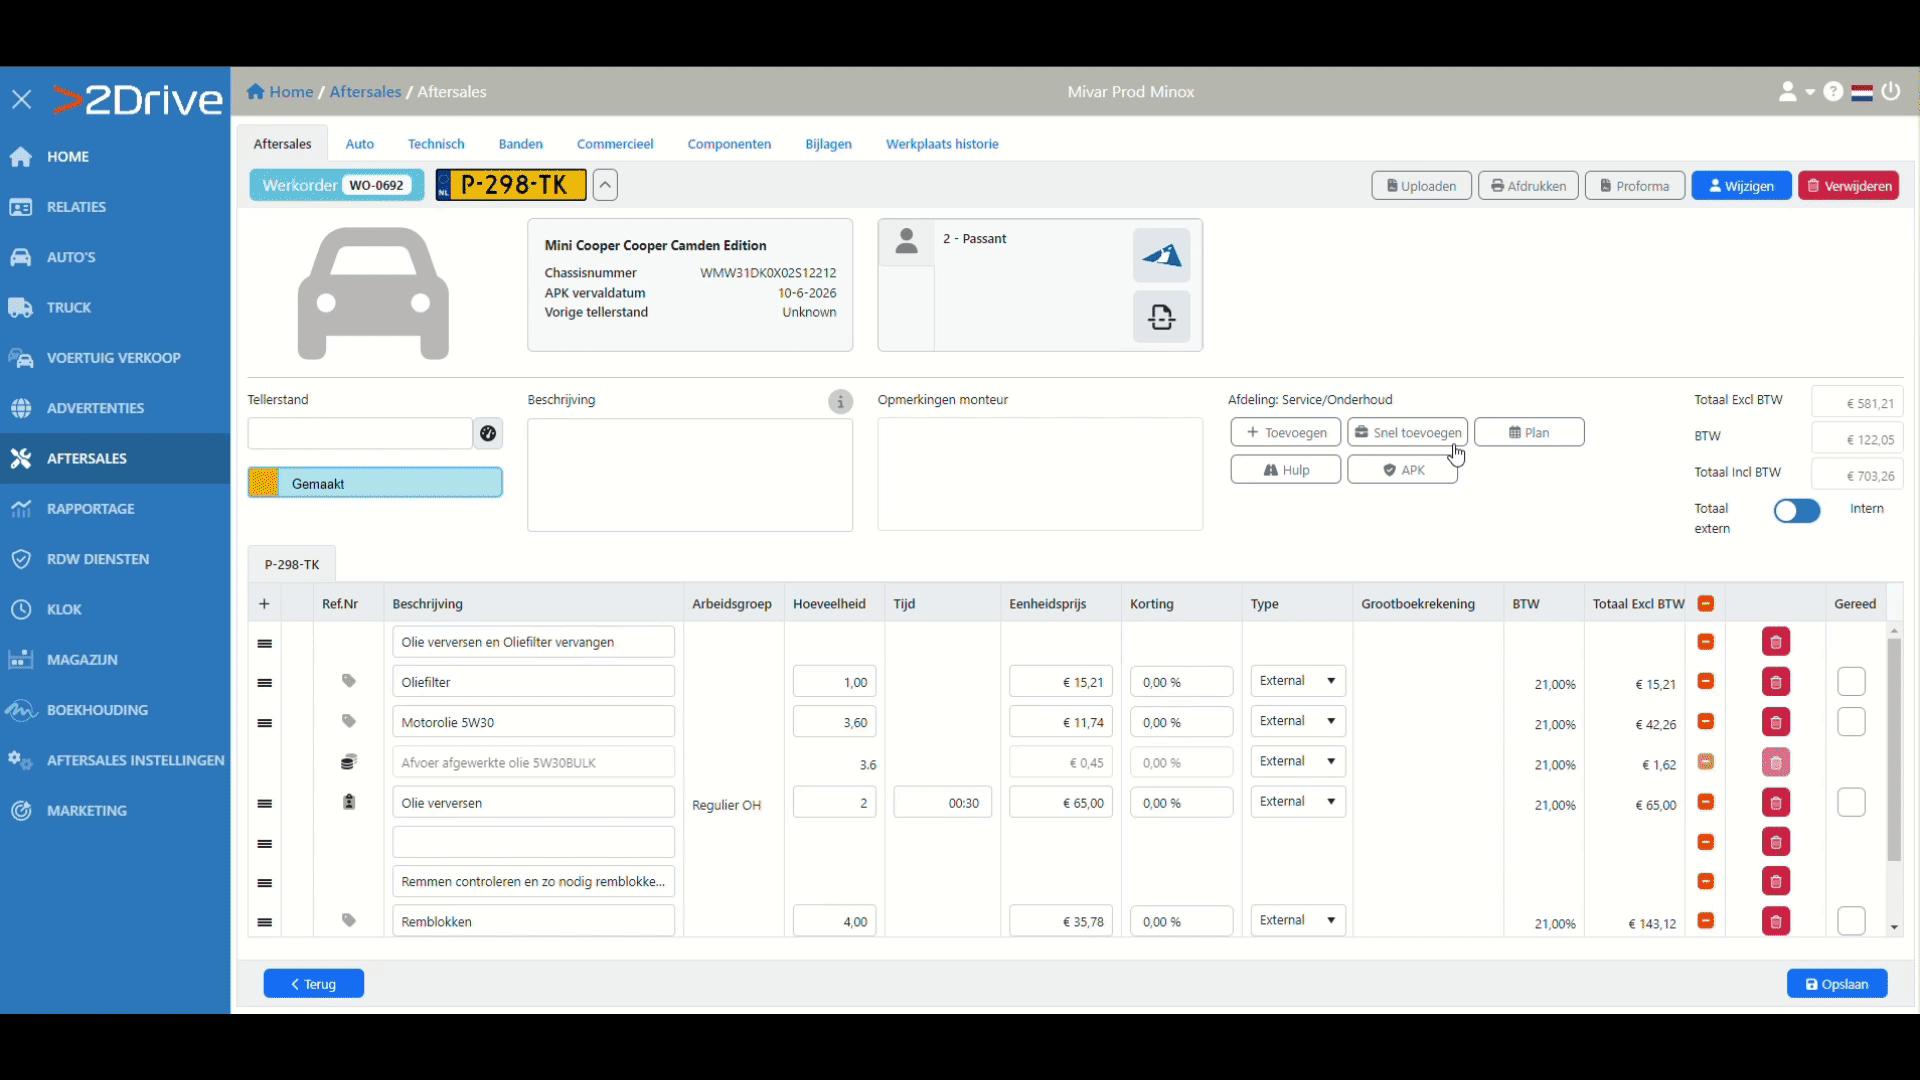Viewport: 1920px width, 1080px height.
Task: Click the plus icon in table header
Action: click(264, 604)
